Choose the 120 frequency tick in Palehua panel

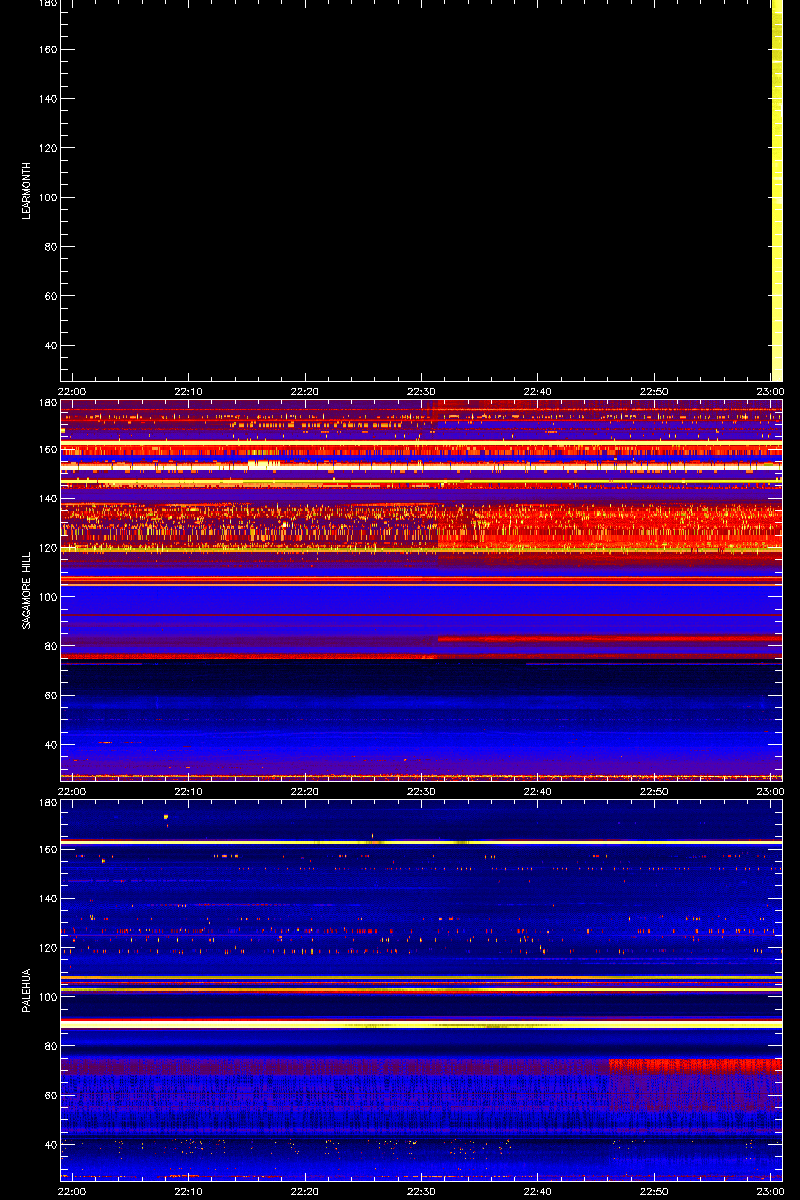(49, 948)
